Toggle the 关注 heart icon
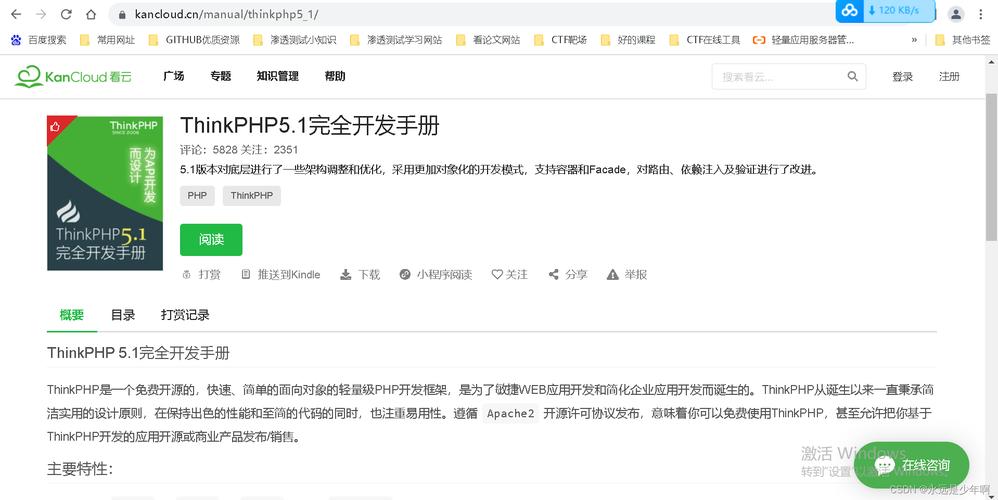The width and height of the screenshot is (998, 500). (x=497, y=274)
